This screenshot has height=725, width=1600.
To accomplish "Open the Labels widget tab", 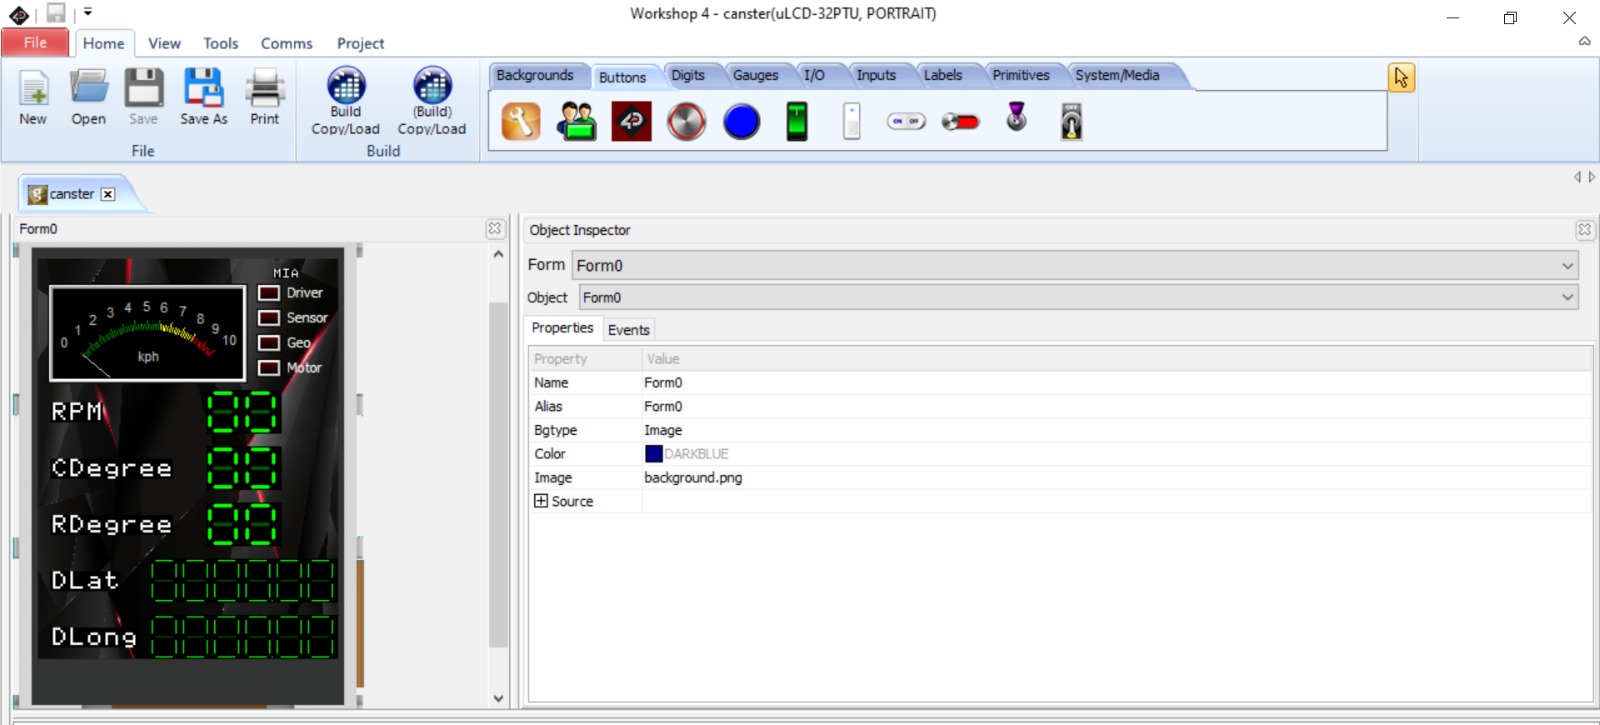I will (942, 75).
